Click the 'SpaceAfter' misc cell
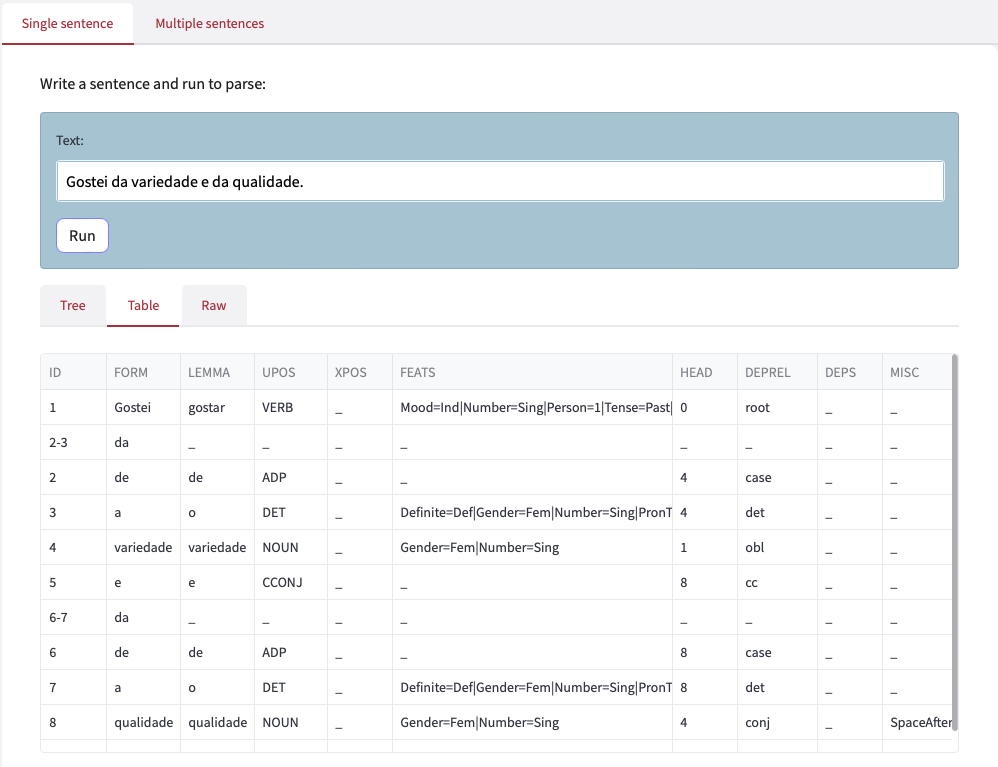Viewport: 998px width, 767px height. [920, 722]
